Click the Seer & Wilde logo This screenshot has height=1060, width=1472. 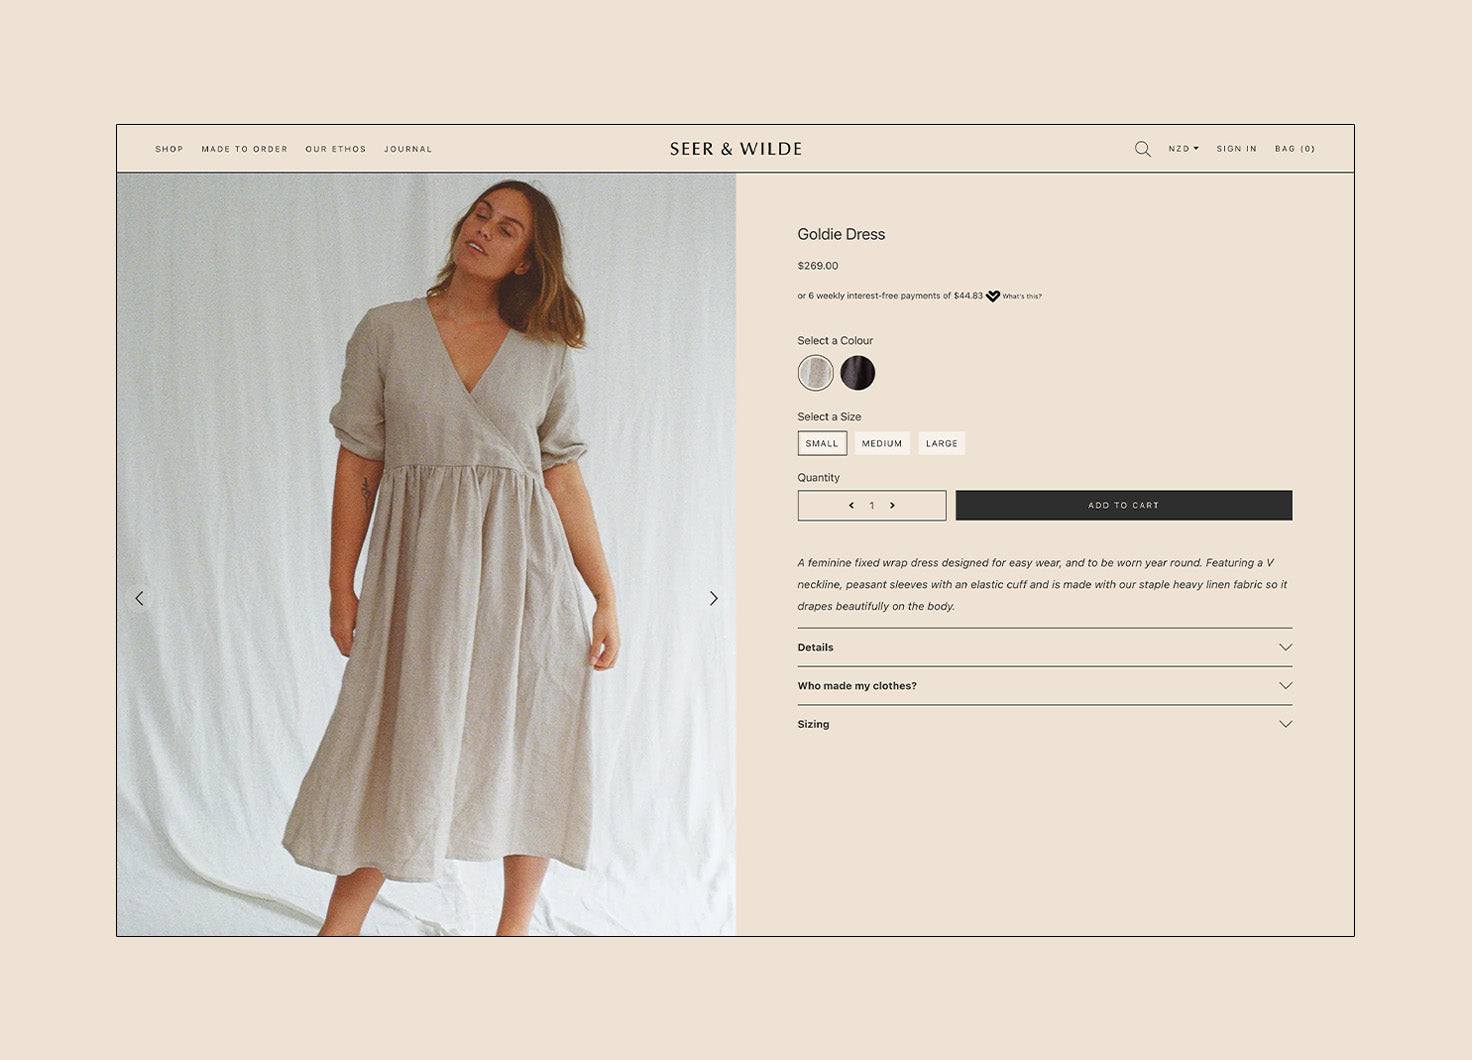(736, 149)
